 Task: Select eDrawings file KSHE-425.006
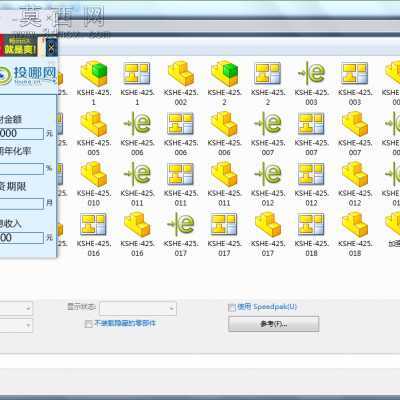click(137, 134)
